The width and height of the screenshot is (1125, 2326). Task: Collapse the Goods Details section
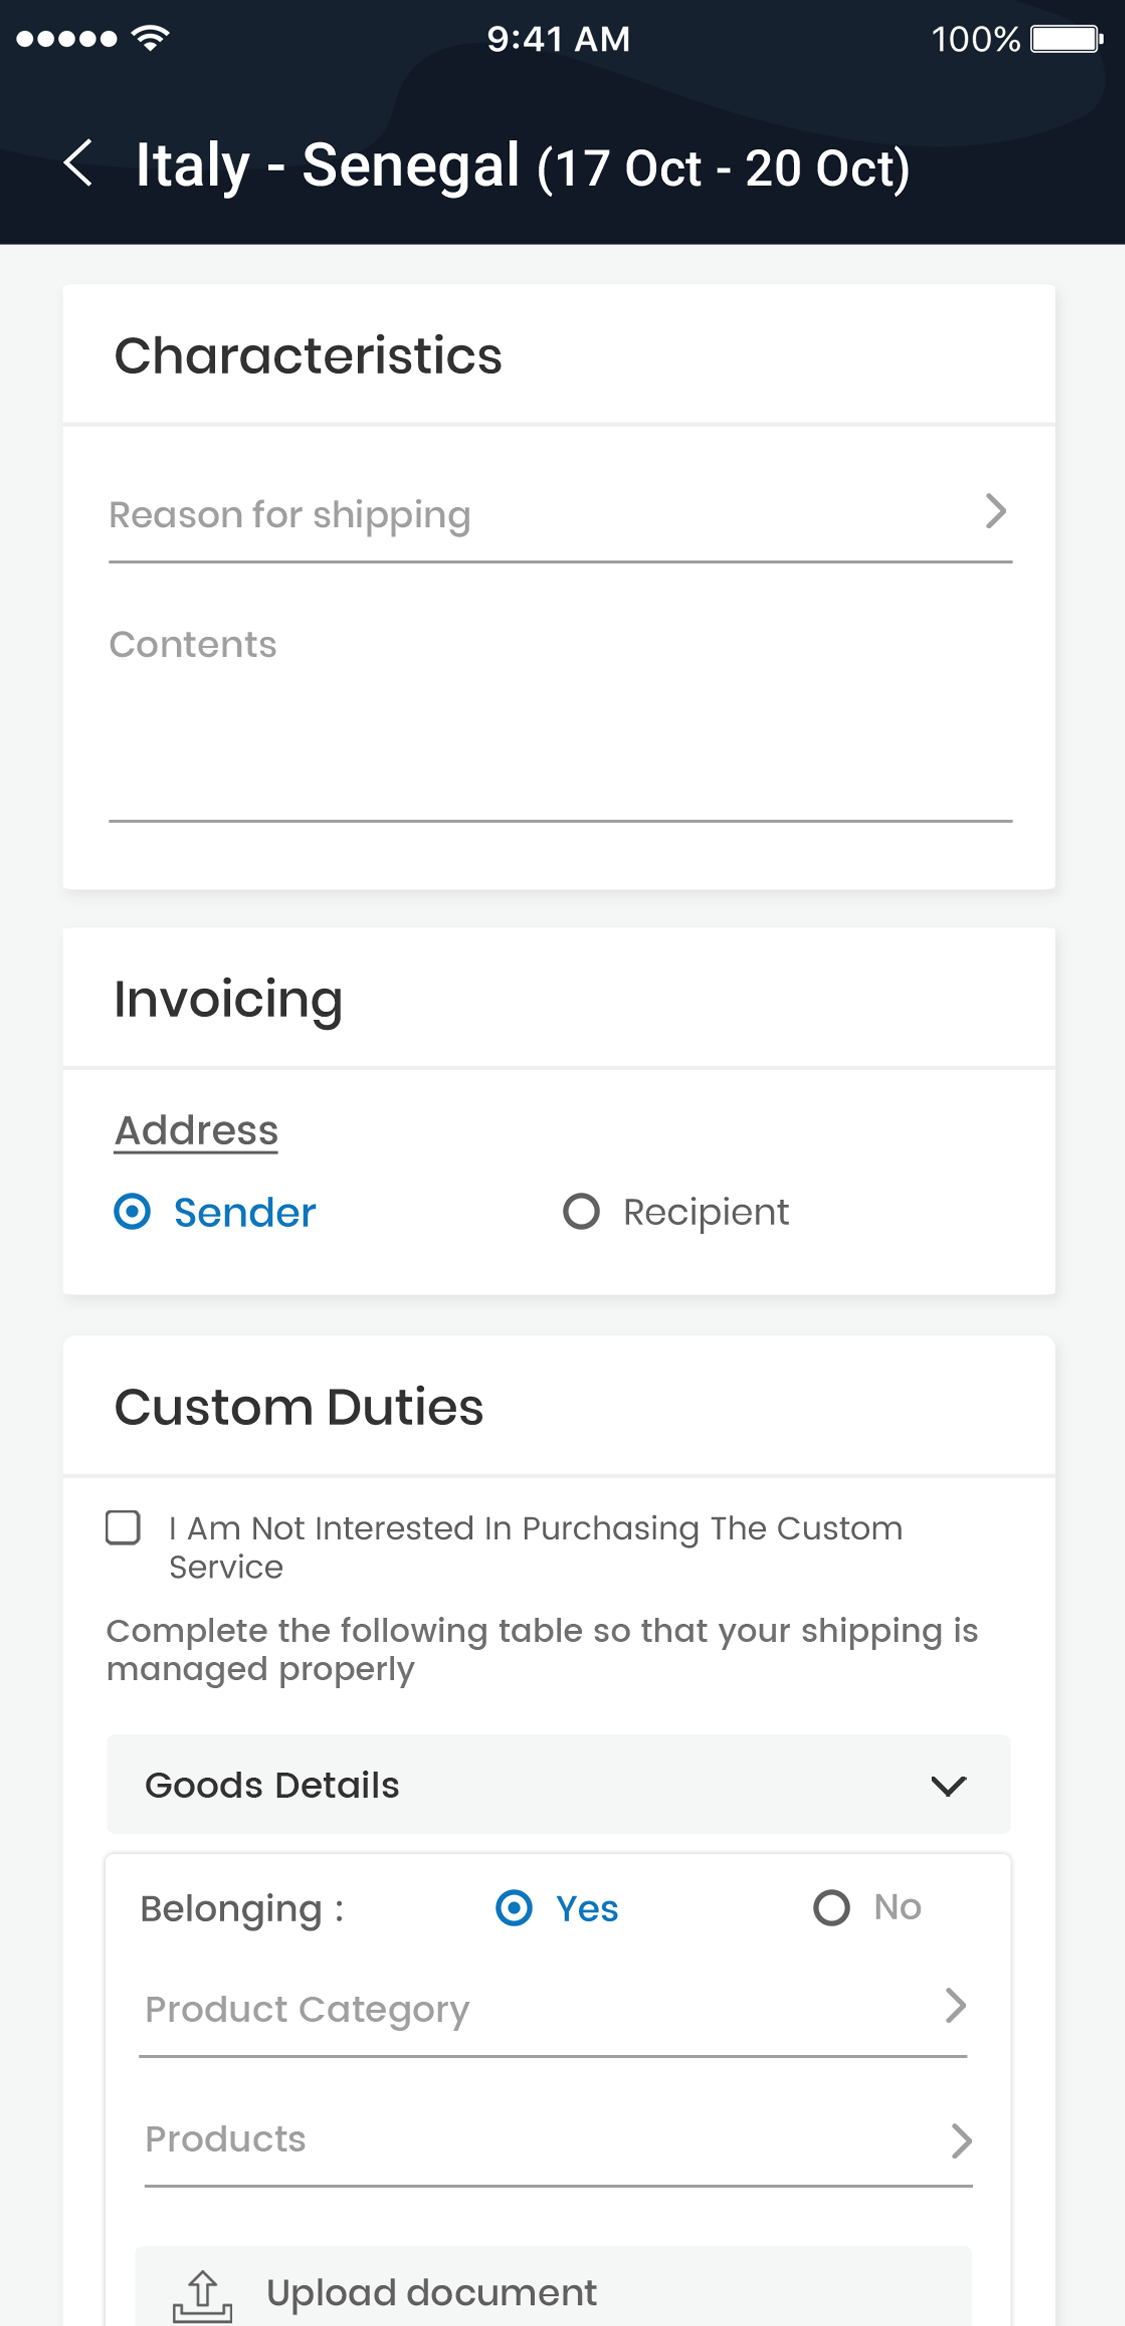947,1785
